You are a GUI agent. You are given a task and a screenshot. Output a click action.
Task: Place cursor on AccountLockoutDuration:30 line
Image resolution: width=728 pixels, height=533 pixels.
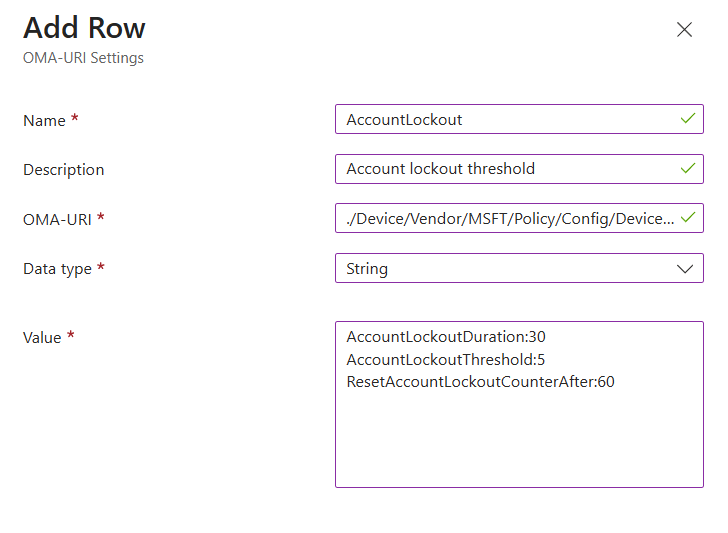tap(446, 337)
